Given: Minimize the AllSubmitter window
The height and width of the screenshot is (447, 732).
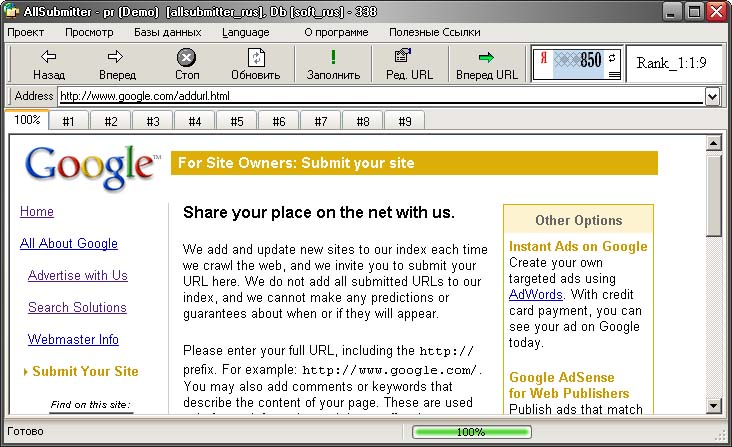Looking at the screenshot, I should [x=671, y=12].
